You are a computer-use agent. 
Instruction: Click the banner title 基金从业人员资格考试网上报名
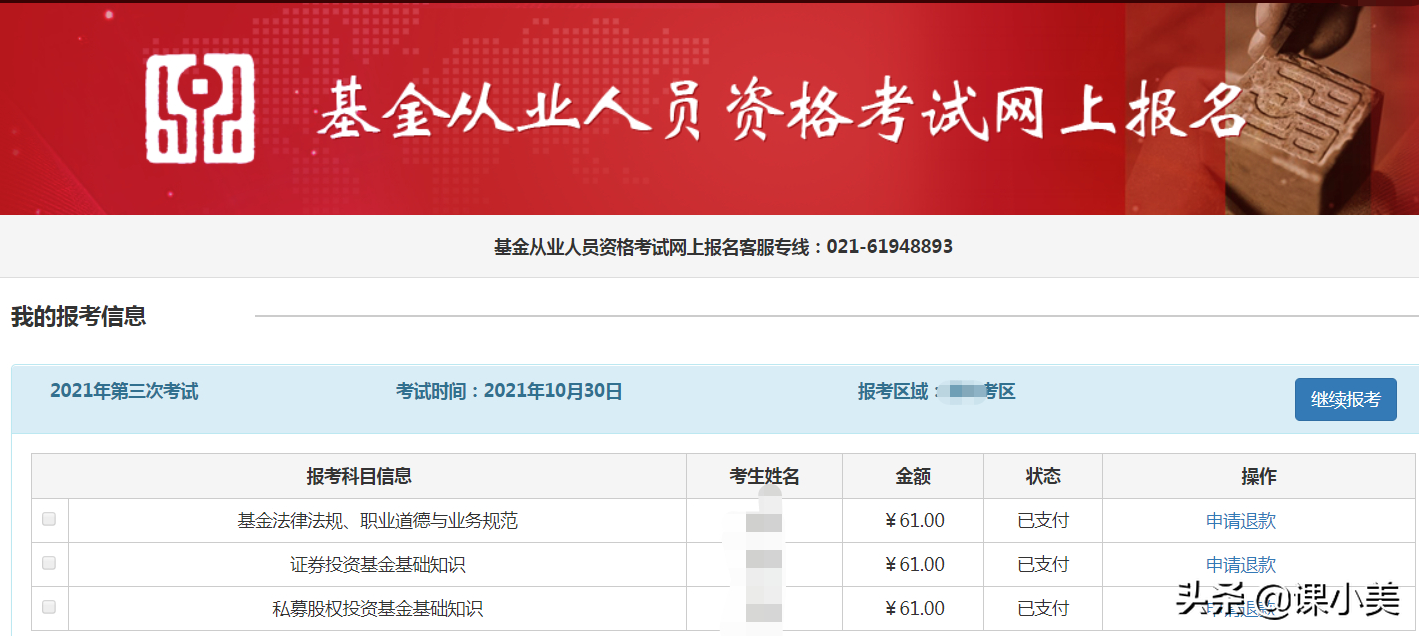(x=782, y=109)
